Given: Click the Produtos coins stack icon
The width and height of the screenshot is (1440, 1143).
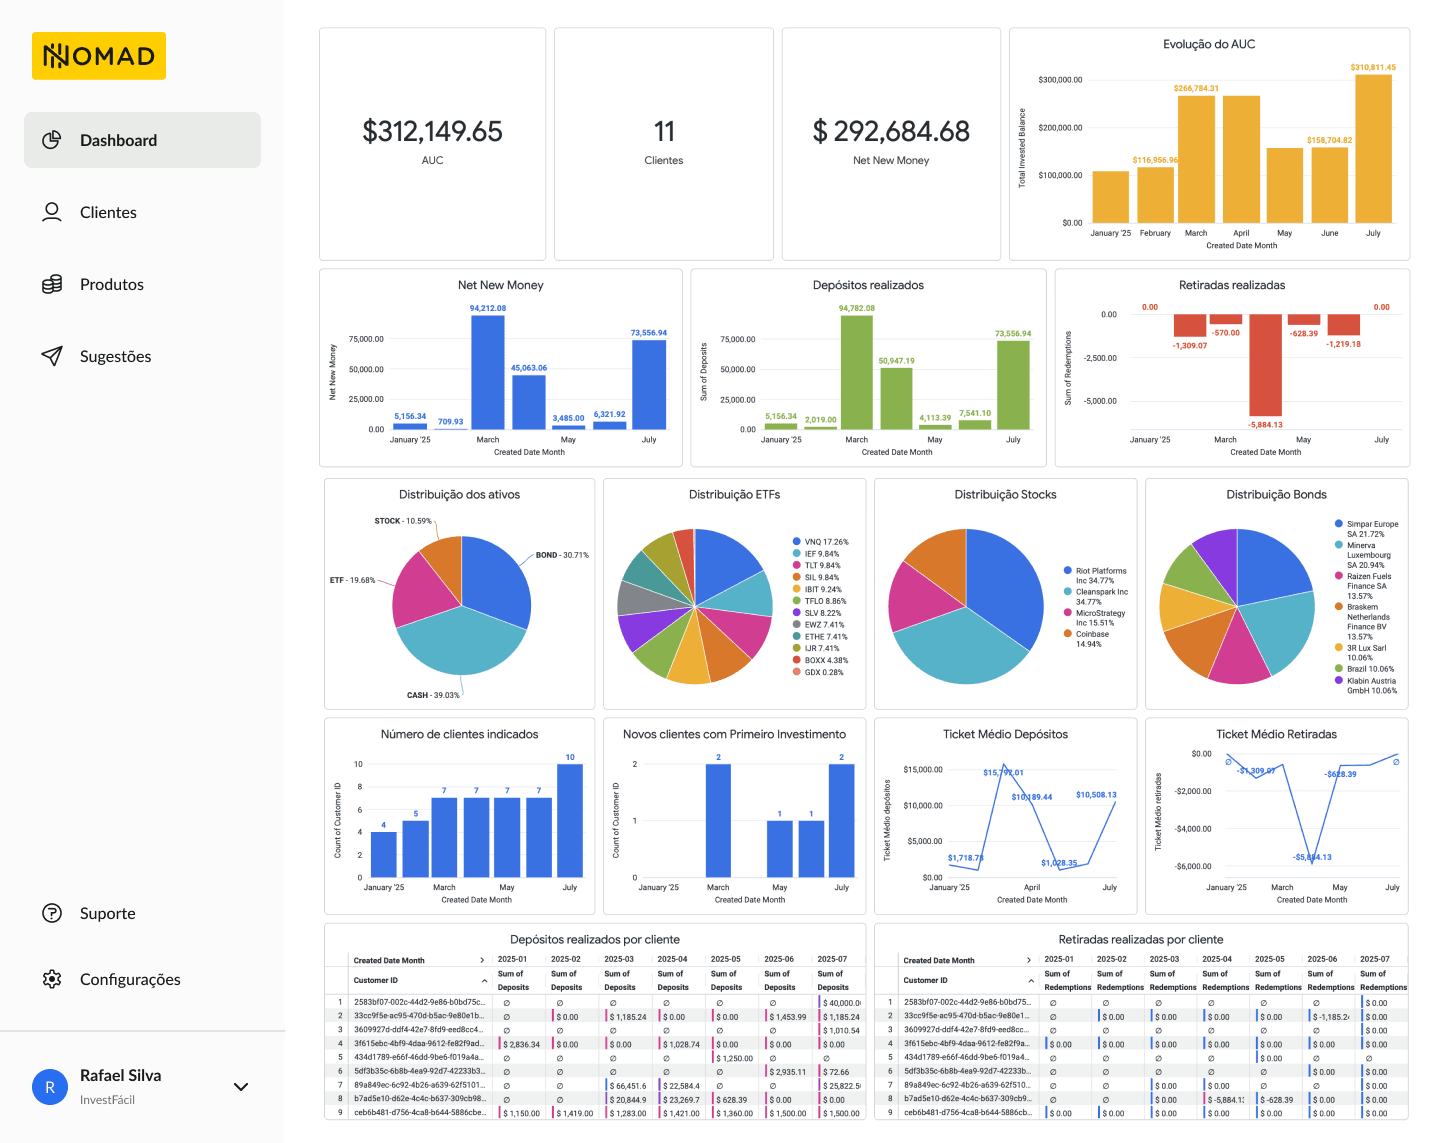Looking at the screenshot, I should (52, 284).
